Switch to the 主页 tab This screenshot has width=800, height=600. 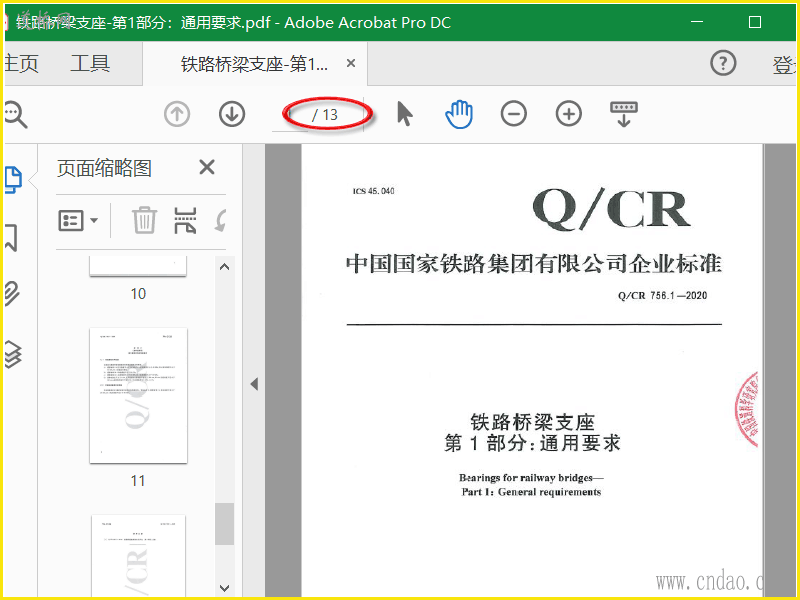tap(21, 64)
